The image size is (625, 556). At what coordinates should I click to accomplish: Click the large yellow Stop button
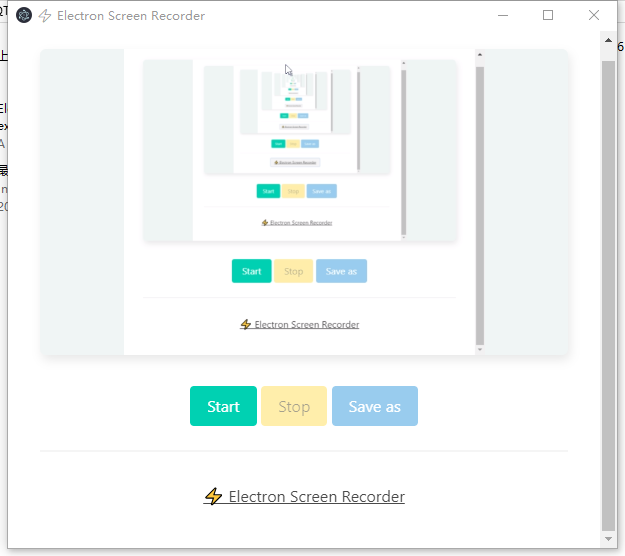tap(294, 406)
